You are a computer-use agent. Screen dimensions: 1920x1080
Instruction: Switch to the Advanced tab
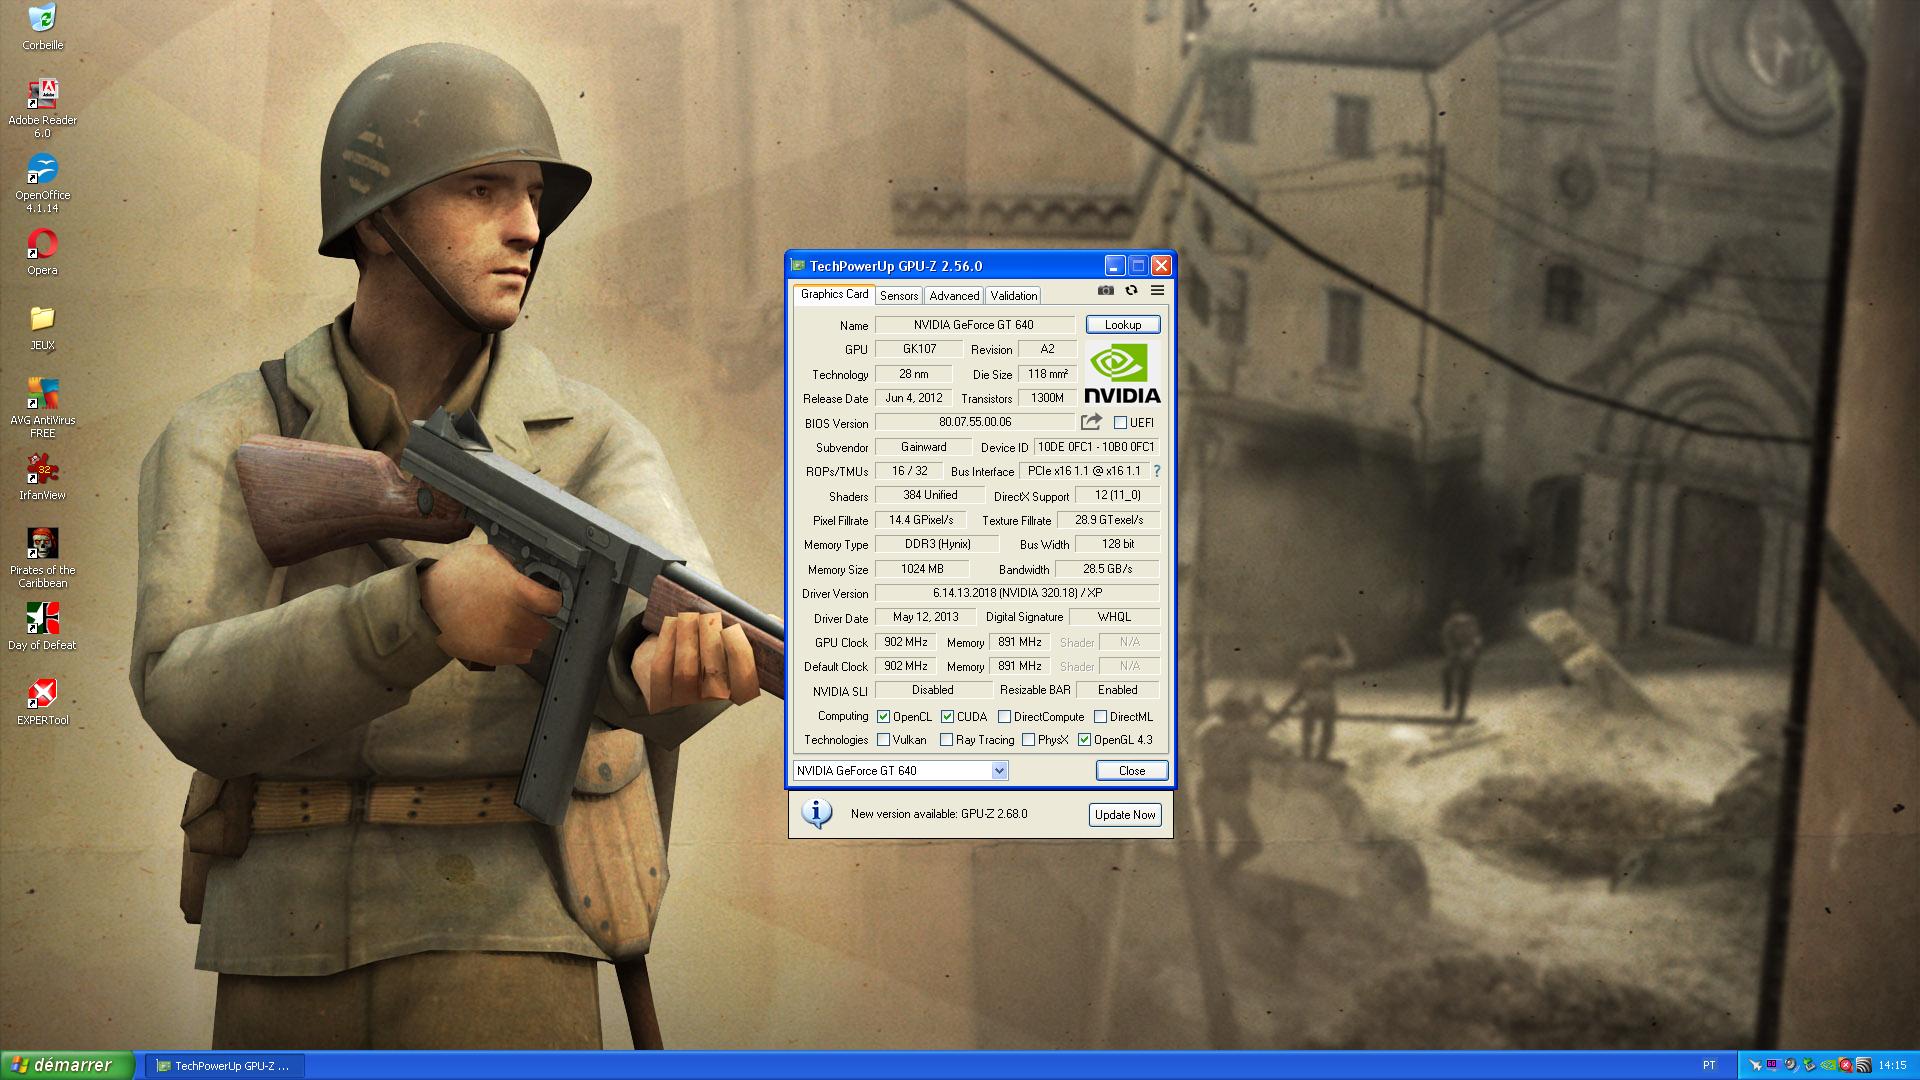pyautogui.click(x=954, y=296)
